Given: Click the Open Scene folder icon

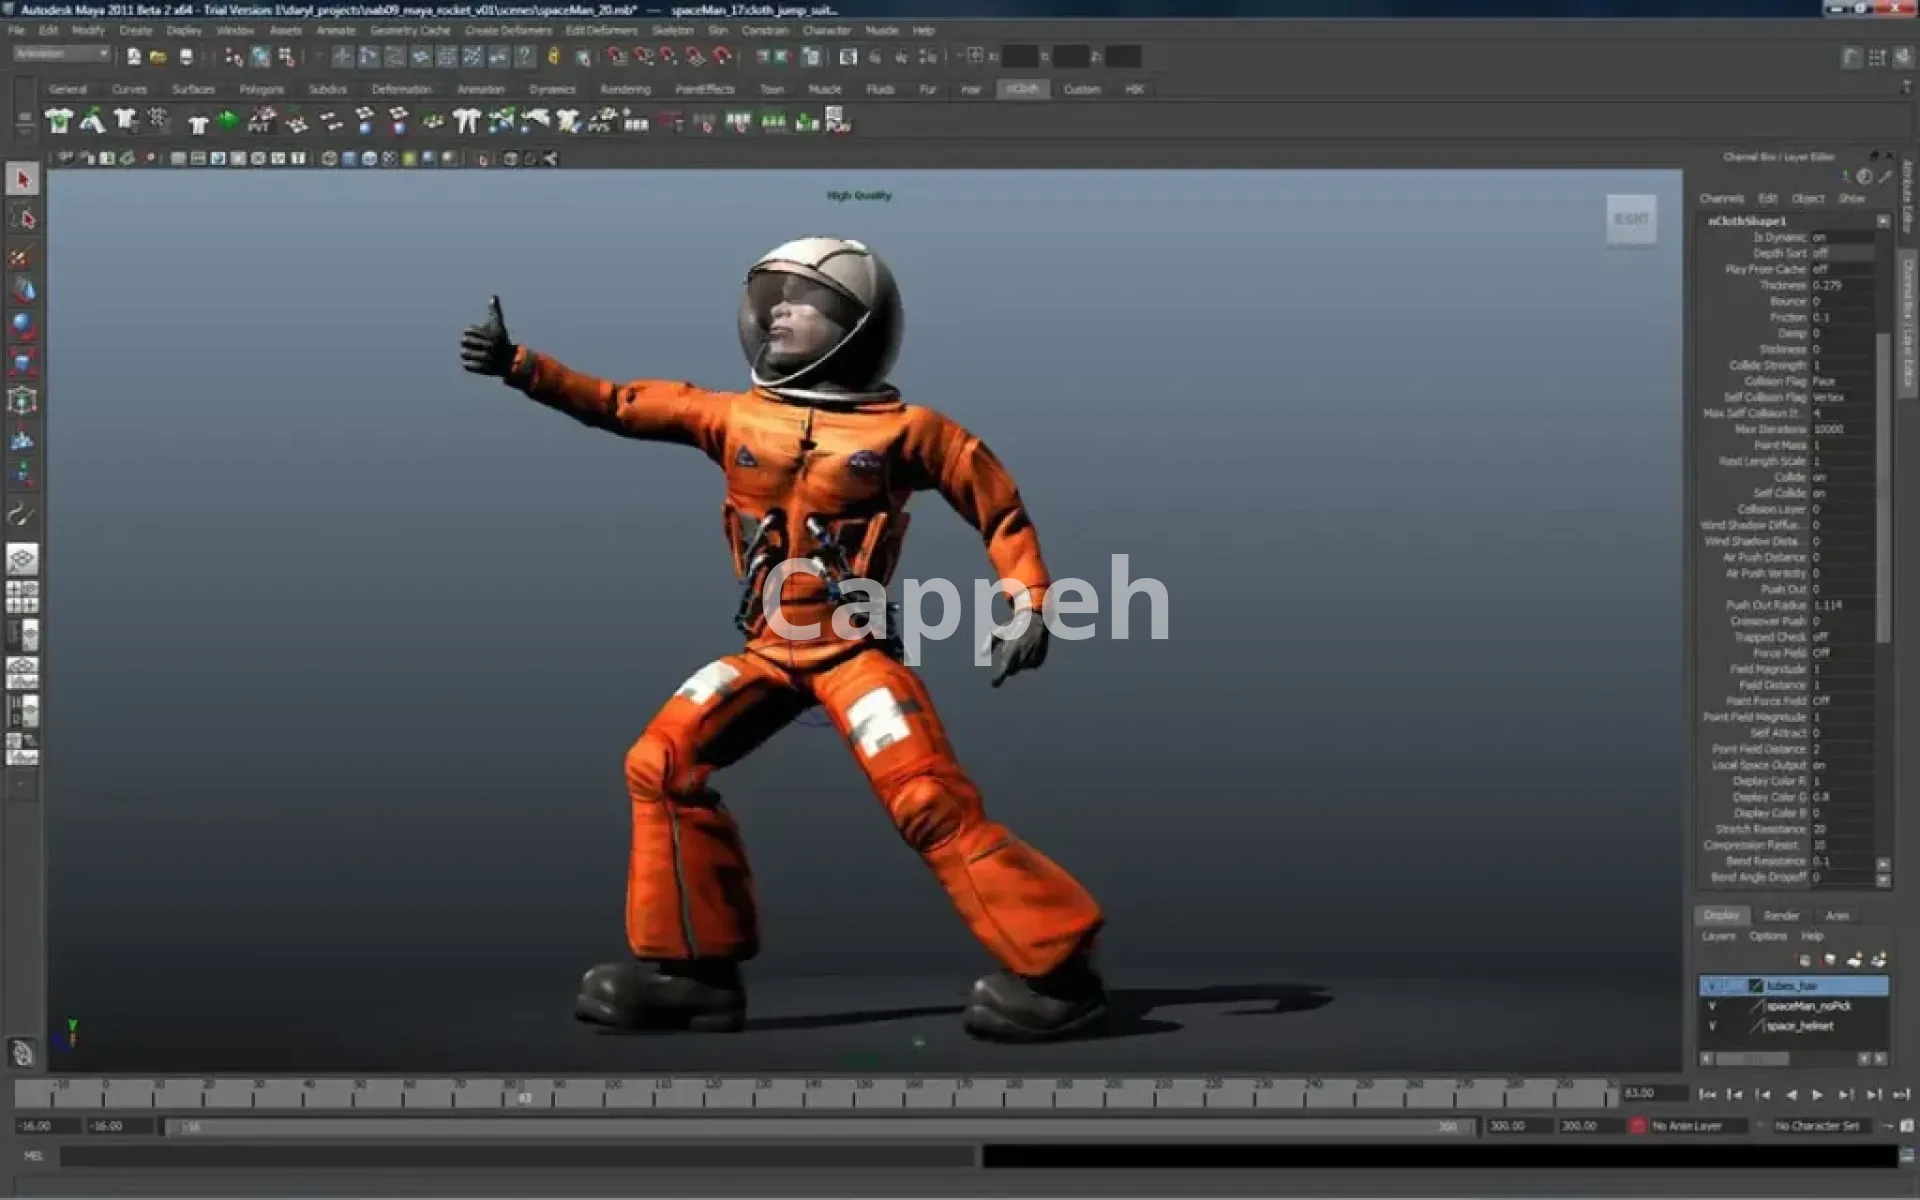Looking at the screenshot, I should pos(158,57).
